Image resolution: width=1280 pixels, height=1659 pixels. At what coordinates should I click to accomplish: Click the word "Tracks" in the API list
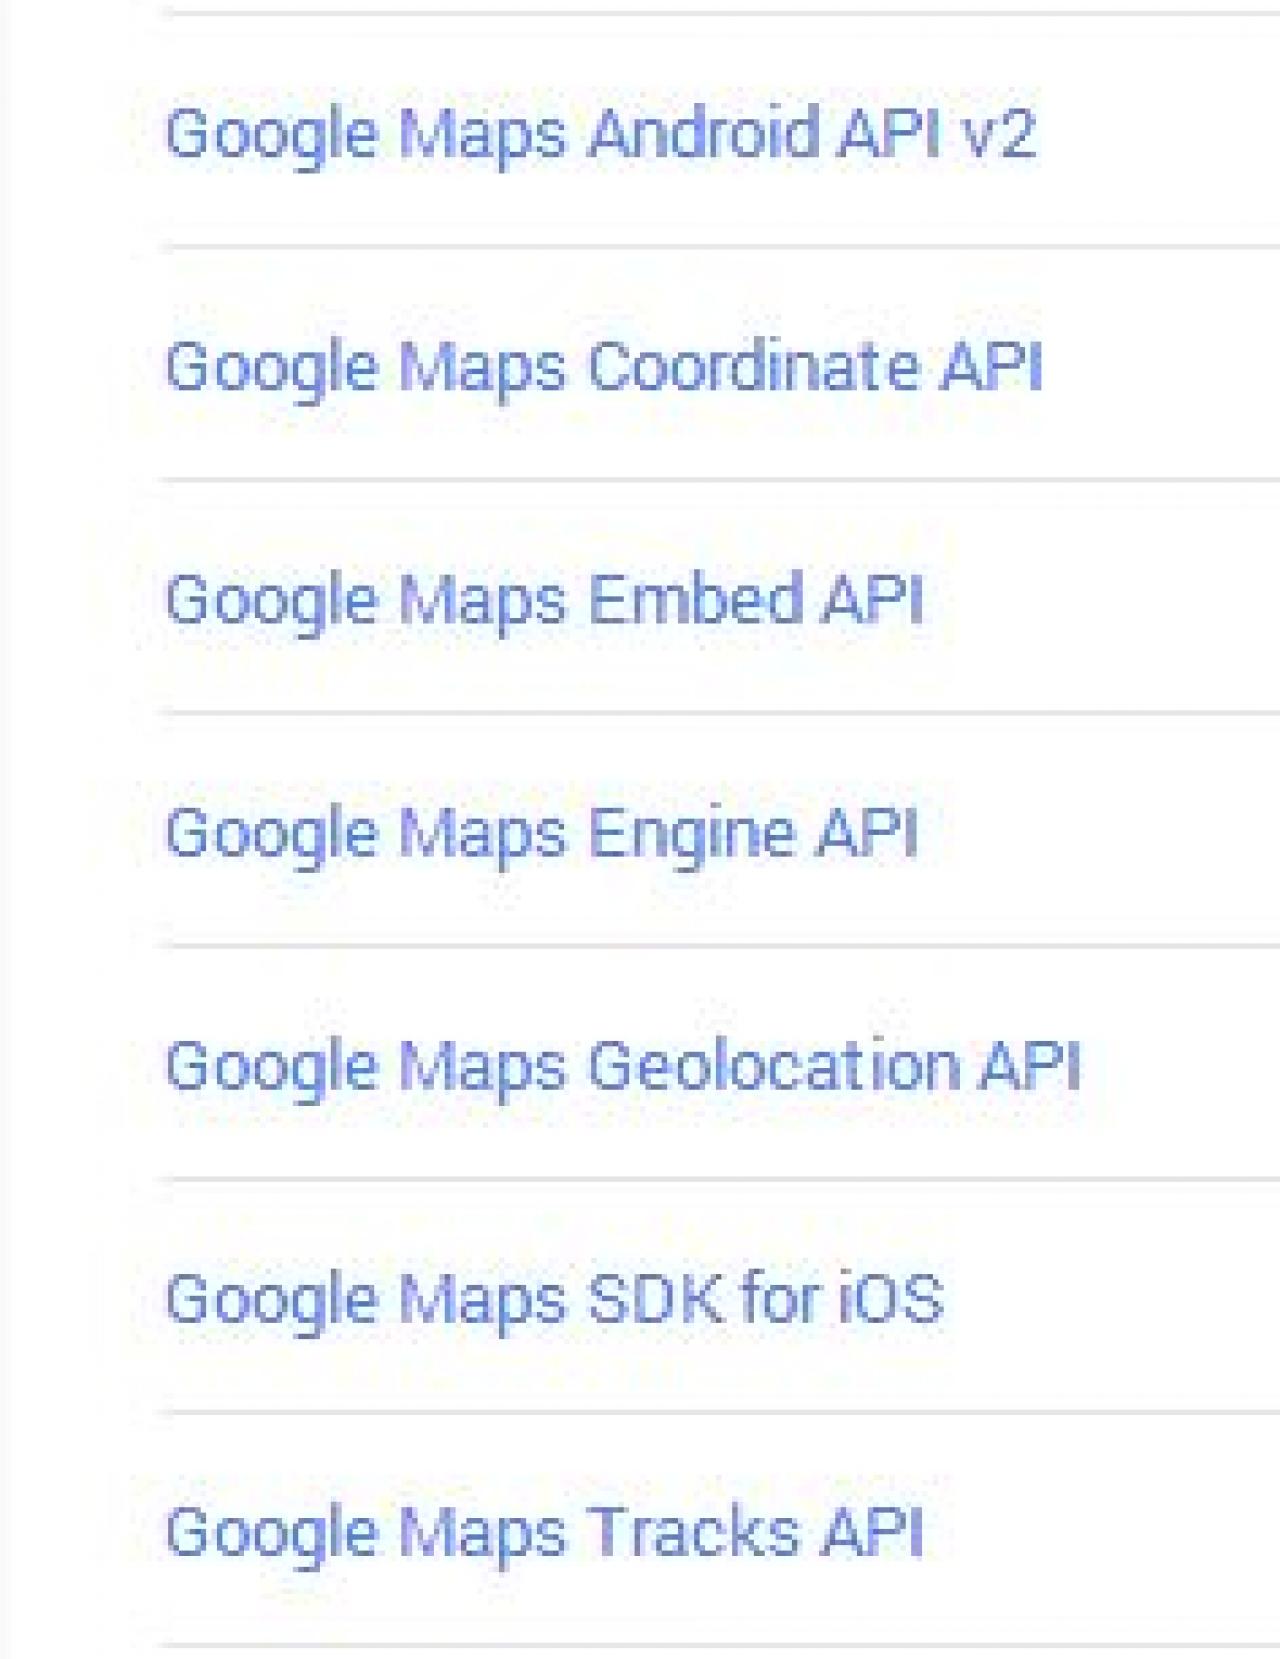(x=693, y=1532)
